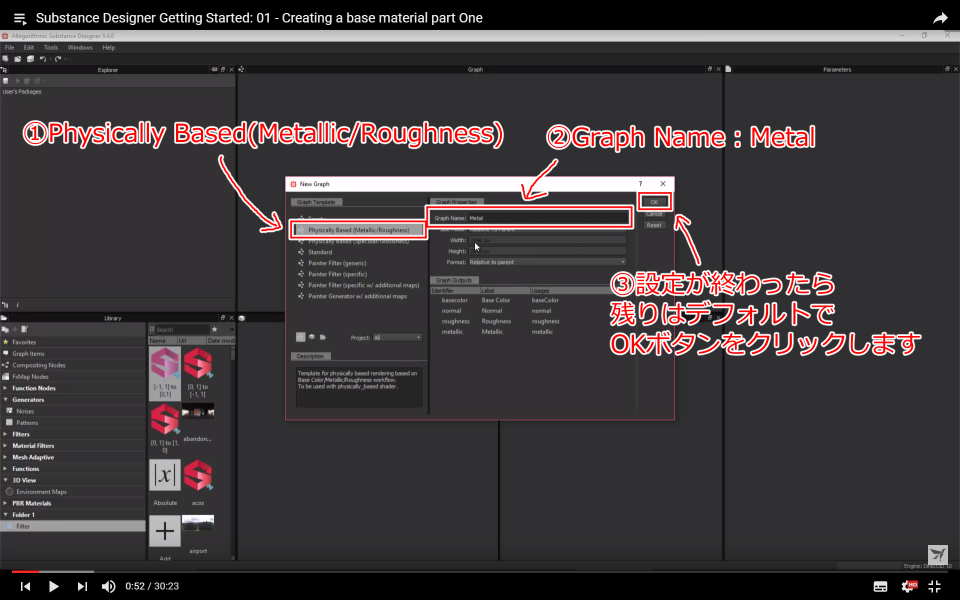960x600 pixels.
Task: Click the Roughness output label
Action: 496,321
